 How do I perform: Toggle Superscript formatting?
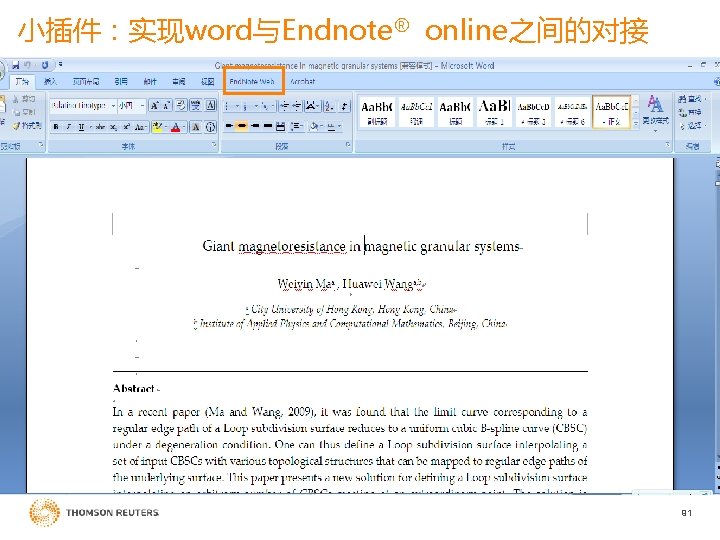pos(126,127)
